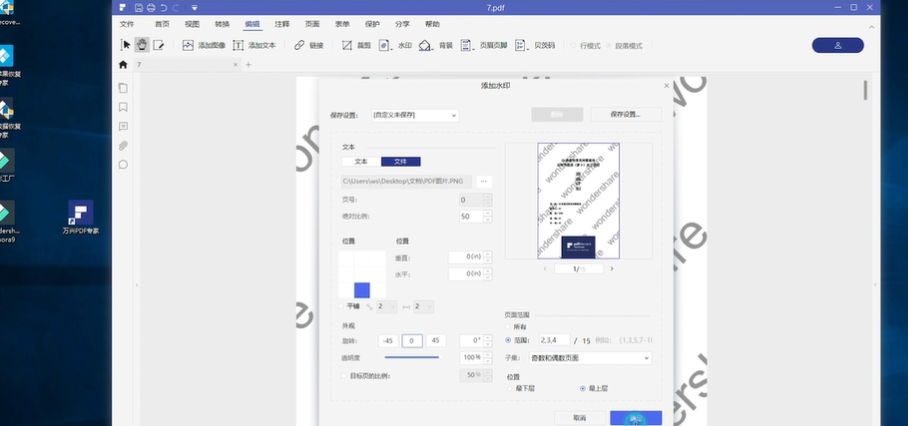Switch watermark source to 文本
The height and width of the screenshot is (426, 908).
click(361, 161)
